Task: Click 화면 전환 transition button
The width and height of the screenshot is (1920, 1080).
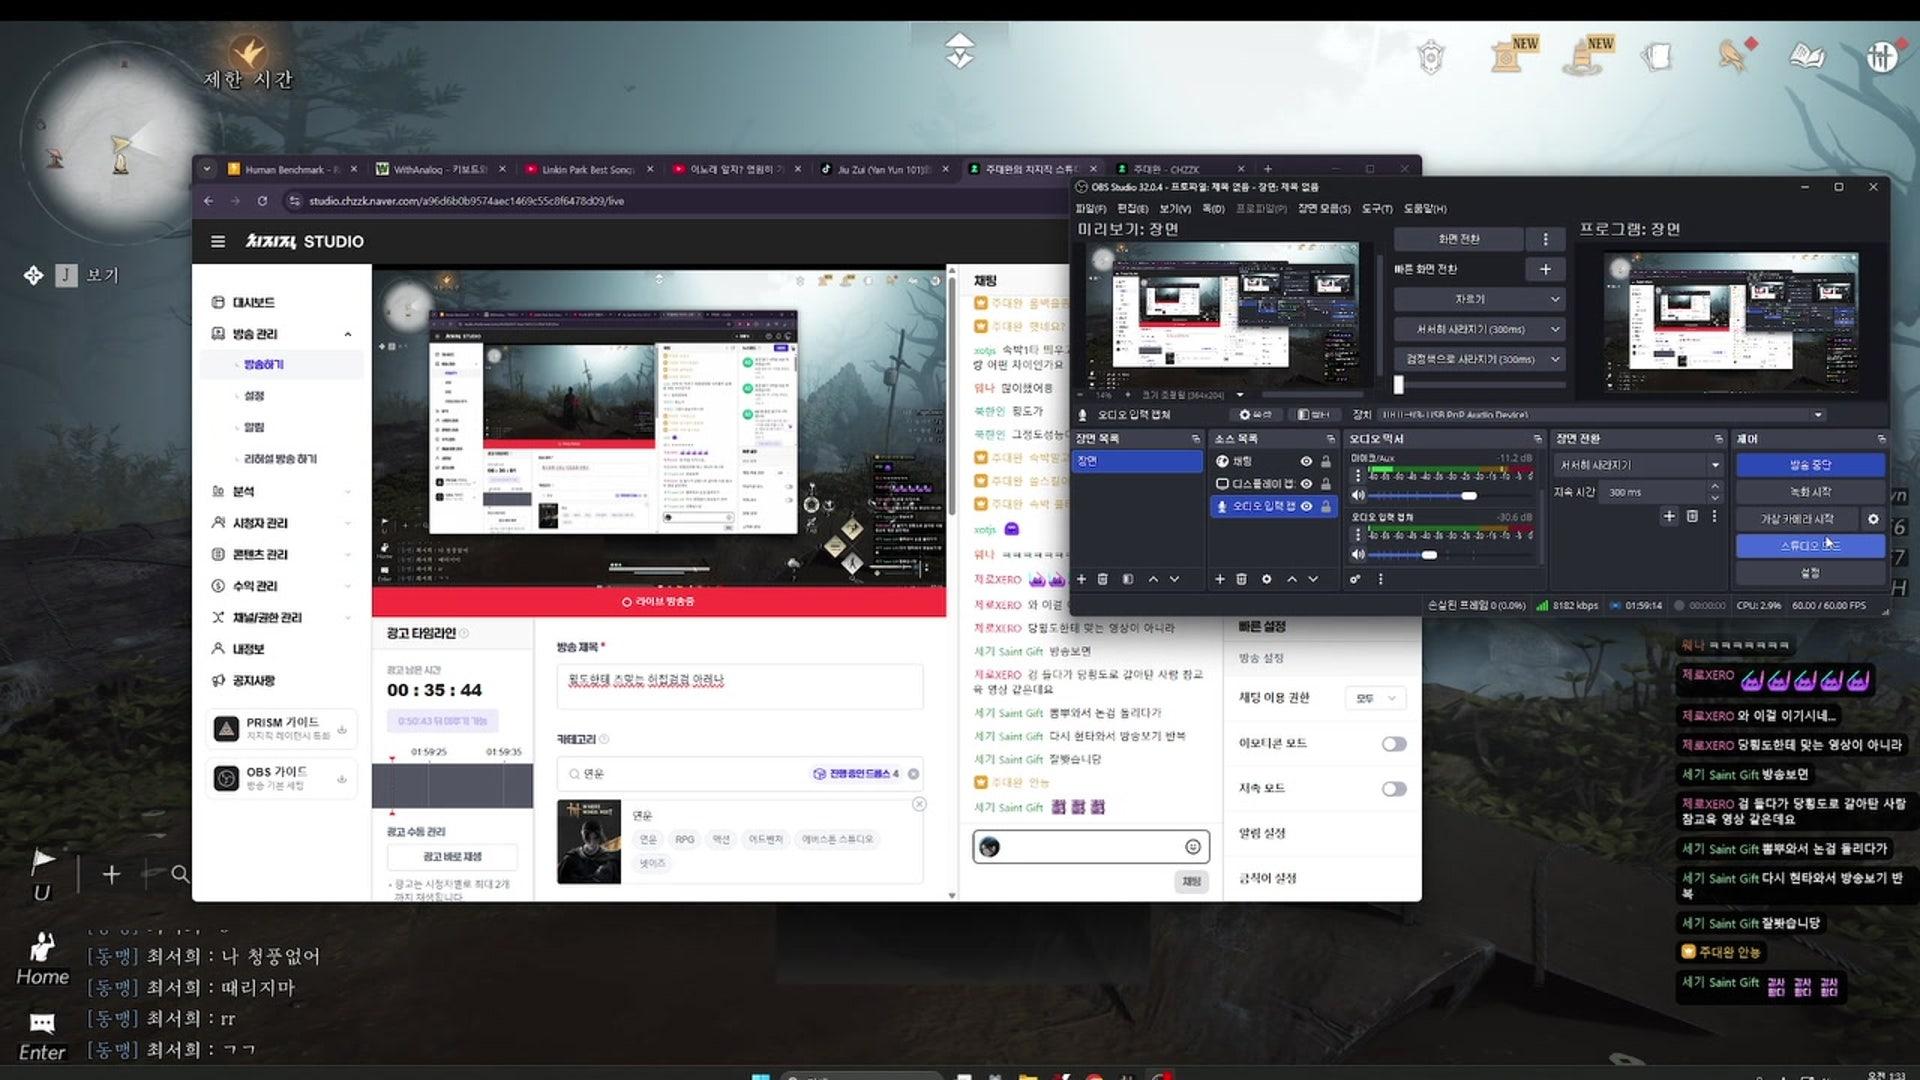Action: tap(1458, 239)
